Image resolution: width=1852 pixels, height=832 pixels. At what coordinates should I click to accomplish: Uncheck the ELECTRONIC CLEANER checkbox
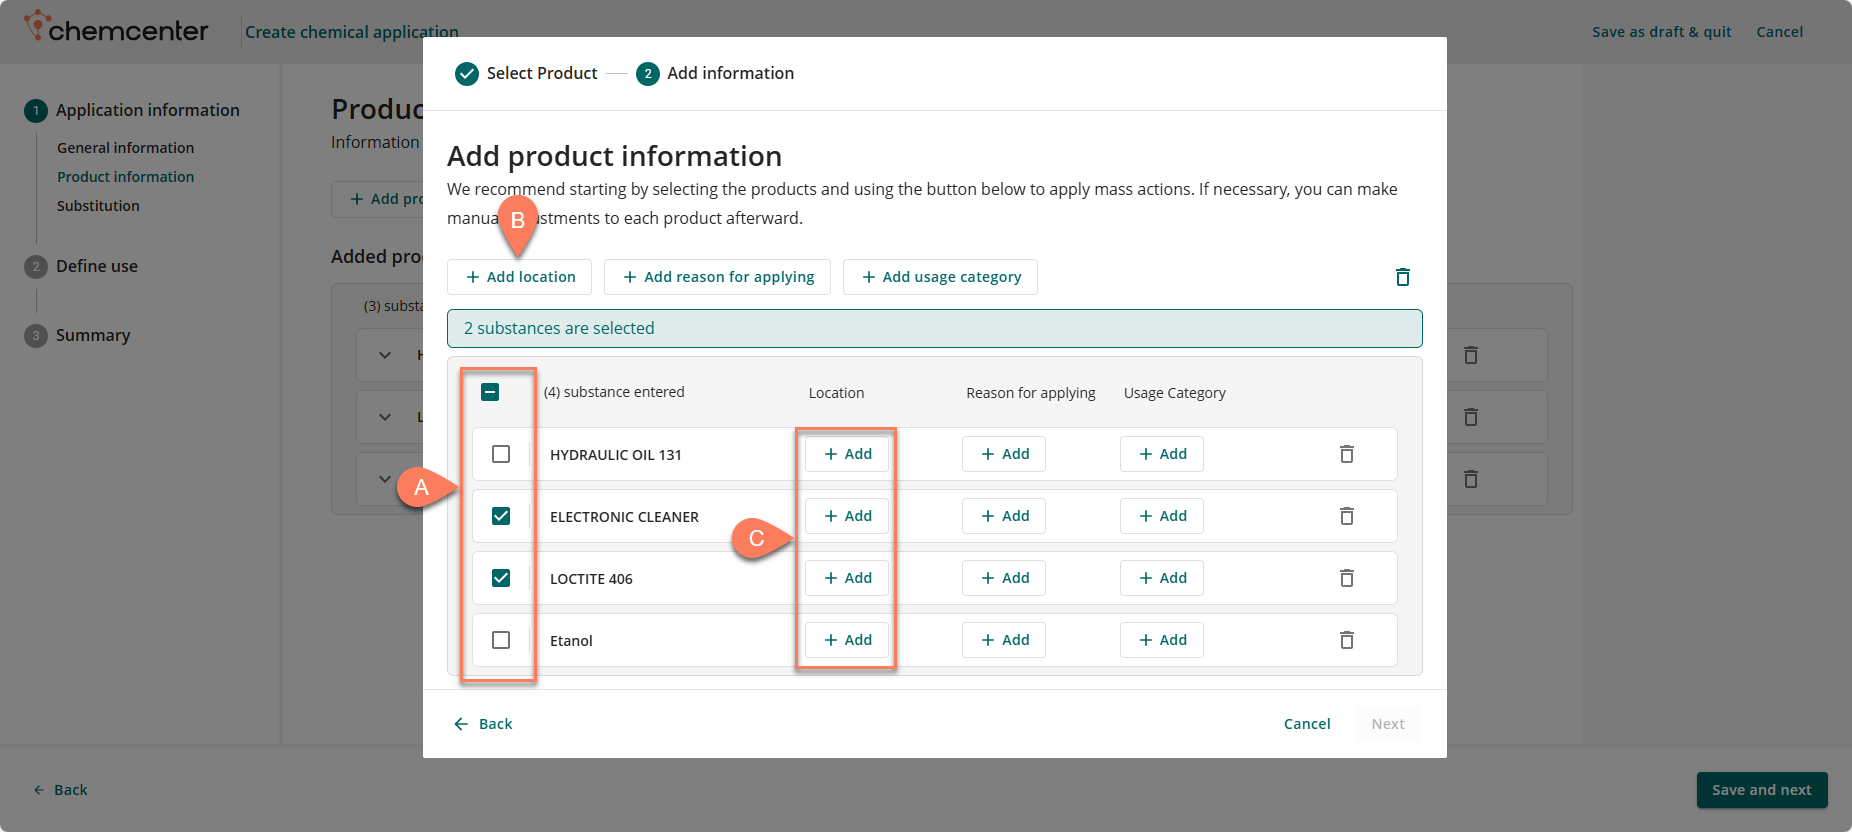pyautogui.click(x=501, y=516)
